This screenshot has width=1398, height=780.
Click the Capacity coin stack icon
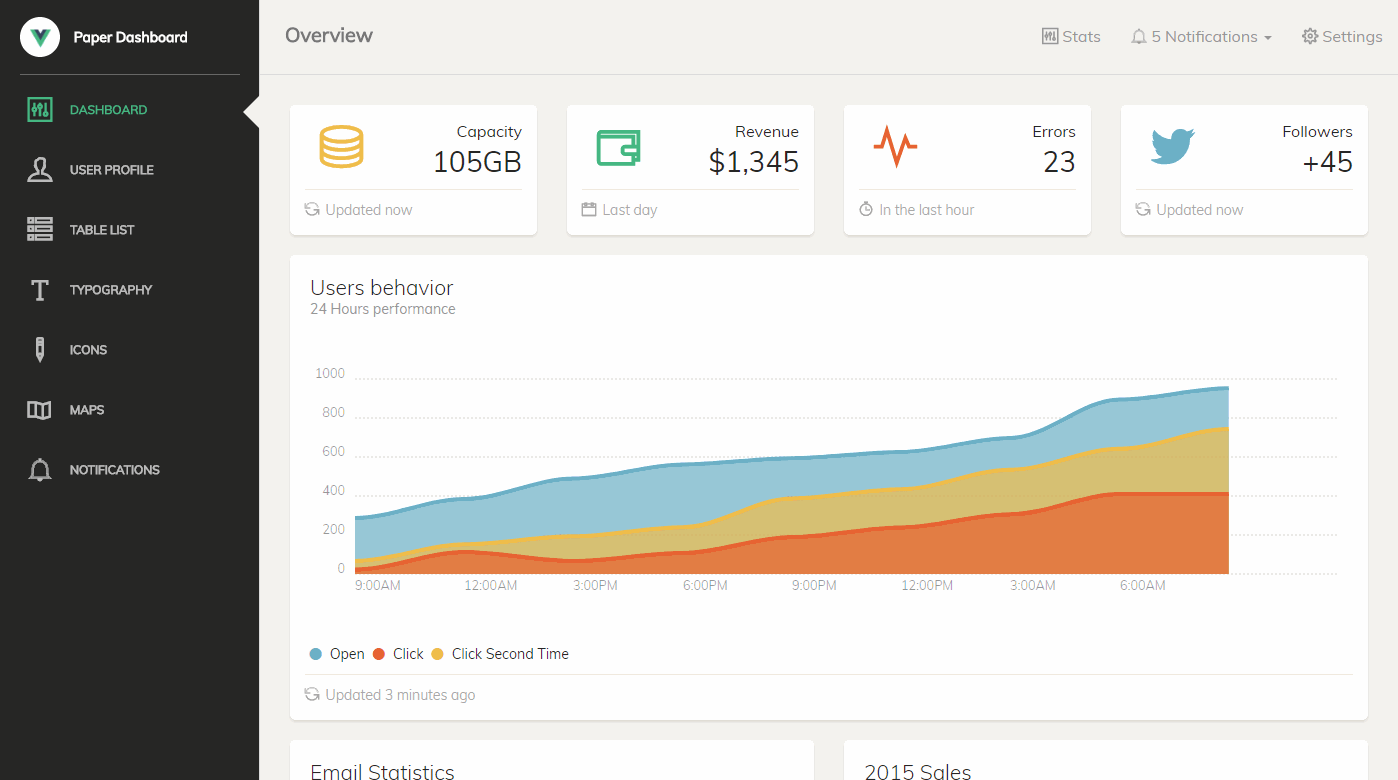[x=341, y=146]
